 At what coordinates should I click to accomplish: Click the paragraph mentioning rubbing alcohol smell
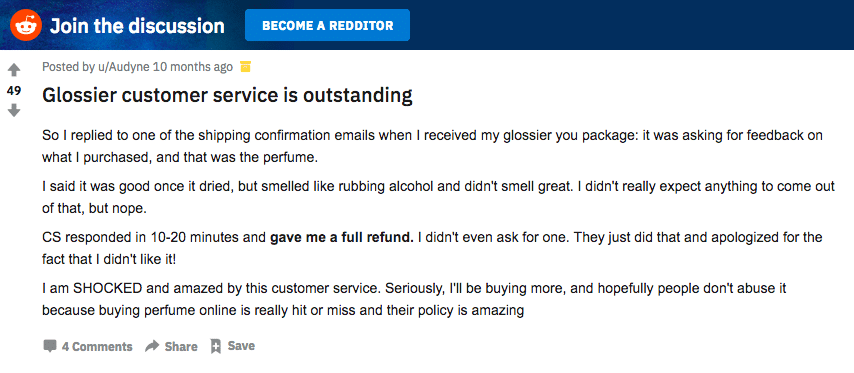[x=438, y=198]
